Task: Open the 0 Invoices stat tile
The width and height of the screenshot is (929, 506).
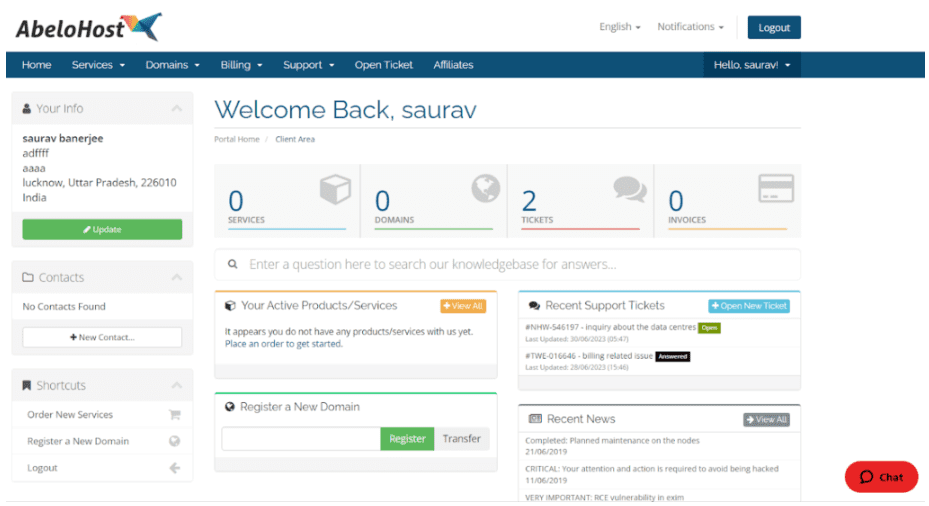Action: click(728, 201)
